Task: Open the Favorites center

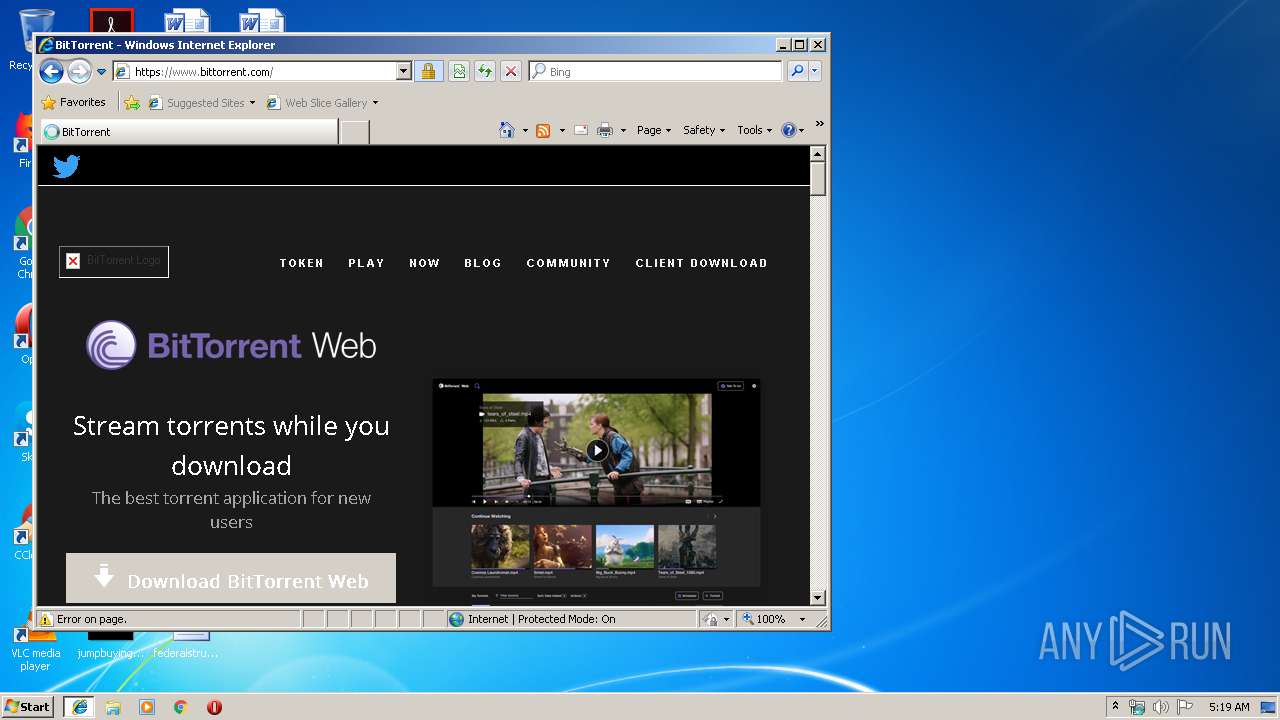Action: (x=73, y=102)
